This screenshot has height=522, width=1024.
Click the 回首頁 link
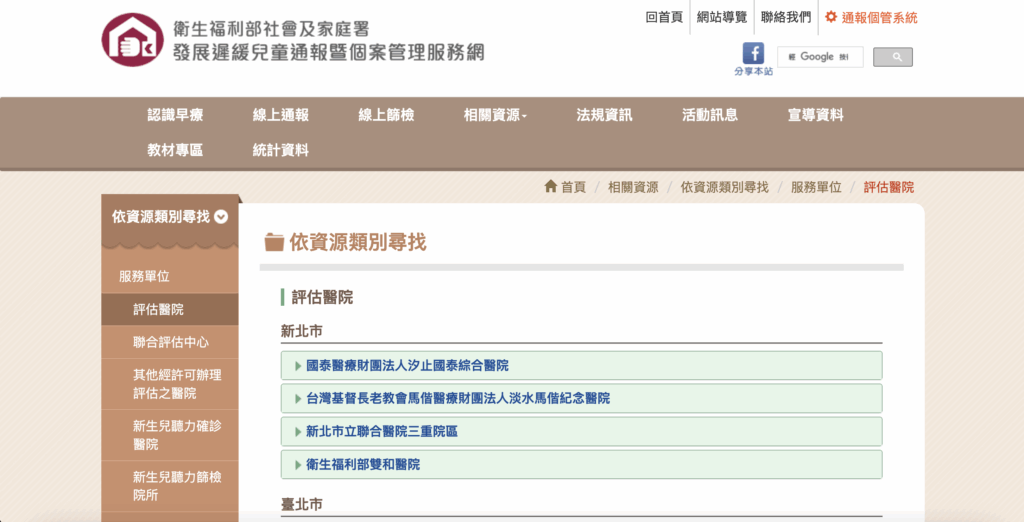[x=664, y=18]
